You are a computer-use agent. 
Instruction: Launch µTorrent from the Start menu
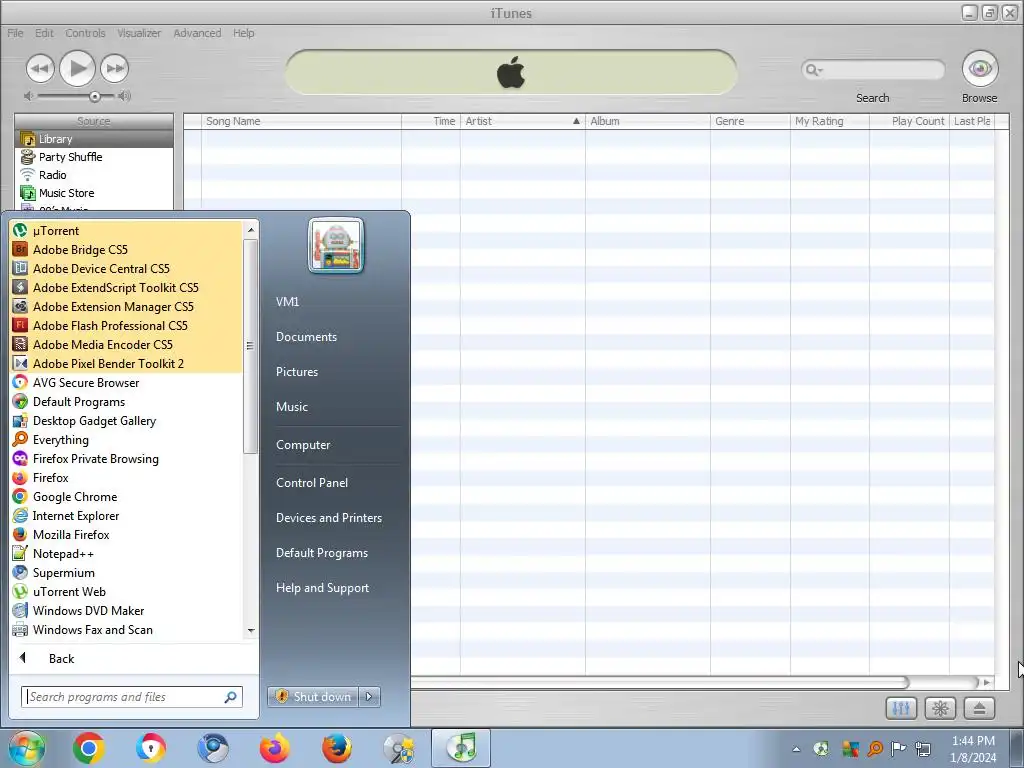click(127, 231)
